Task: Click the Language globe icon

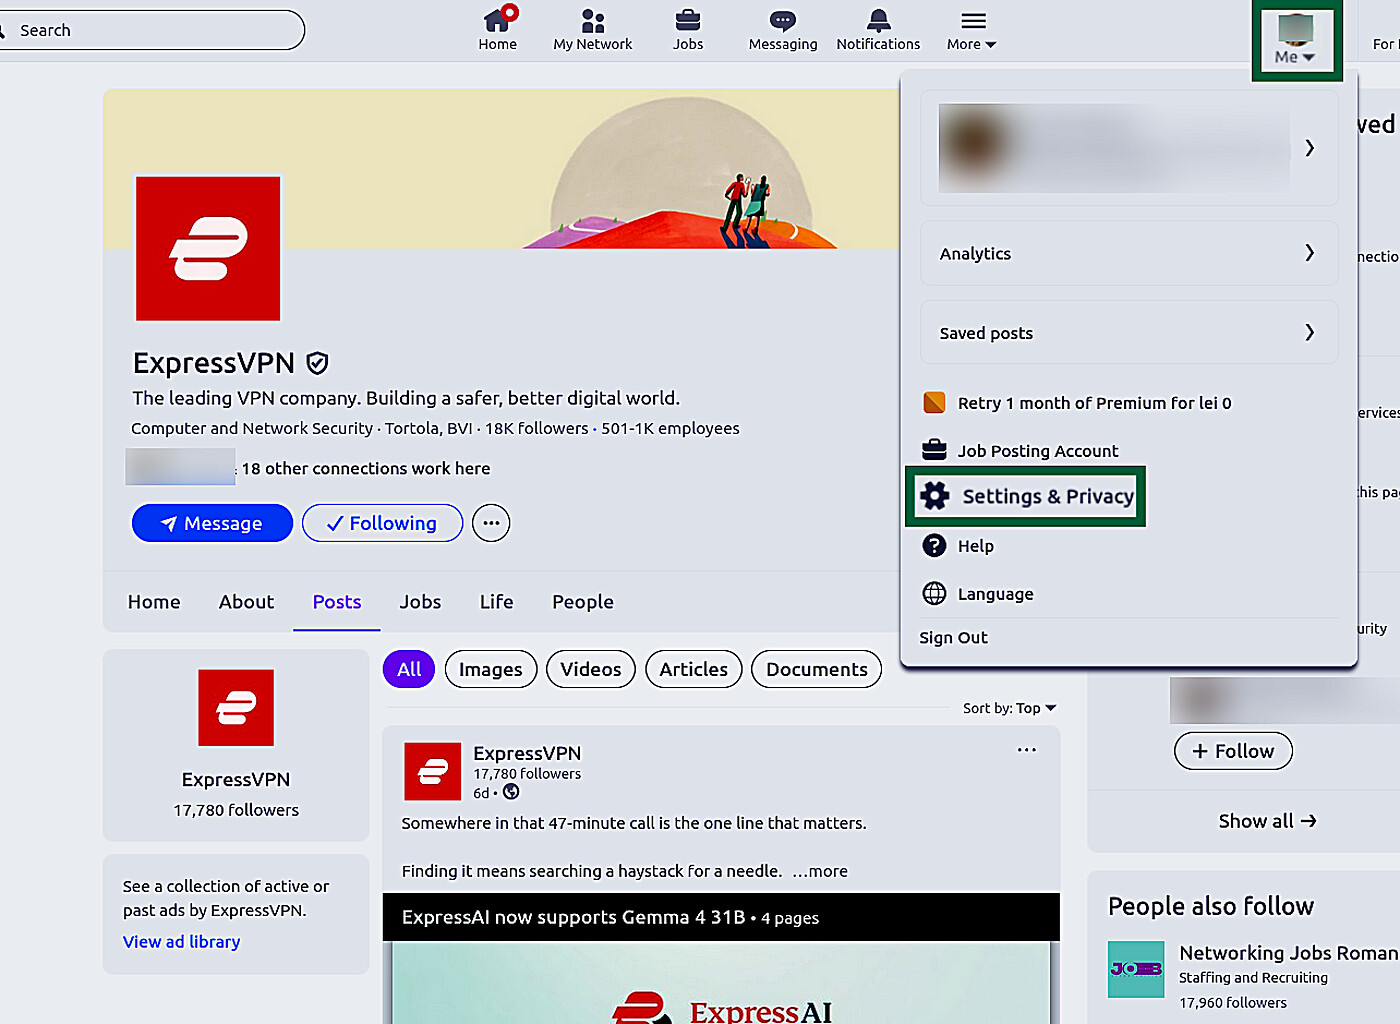Action: click(x=934, y=593)
